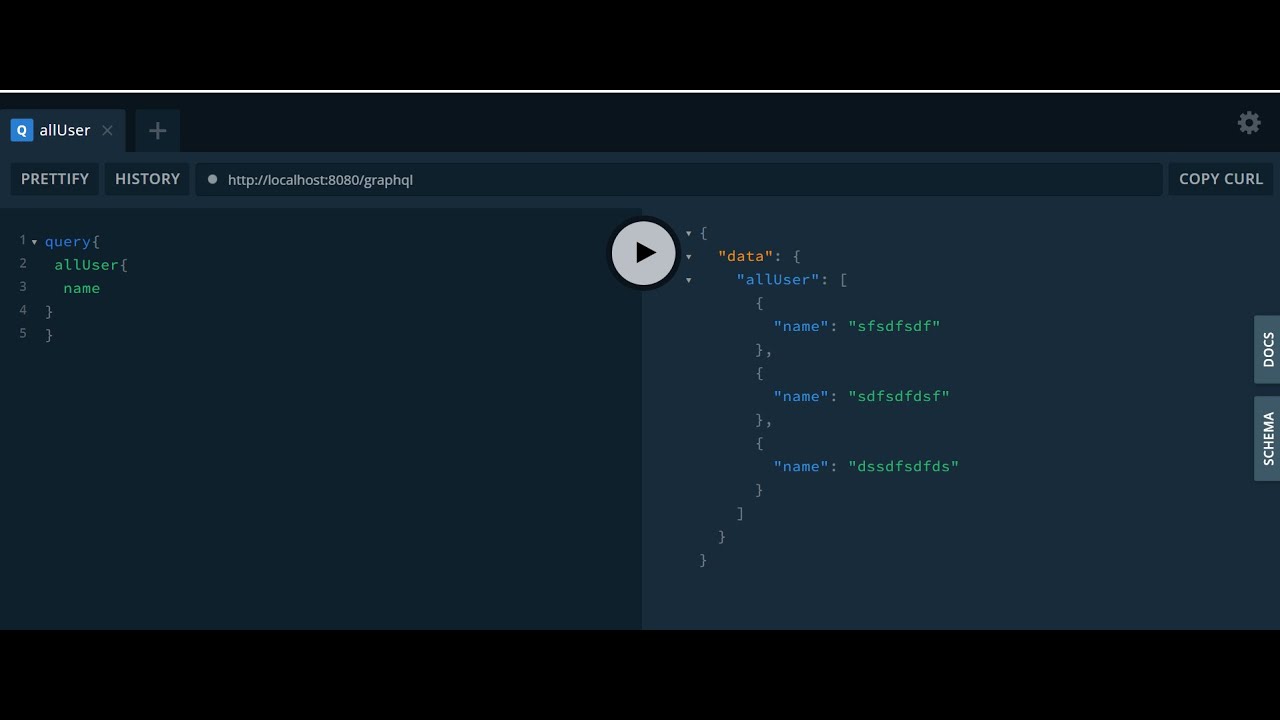Collapse the root response object arrow

(688, 234)
